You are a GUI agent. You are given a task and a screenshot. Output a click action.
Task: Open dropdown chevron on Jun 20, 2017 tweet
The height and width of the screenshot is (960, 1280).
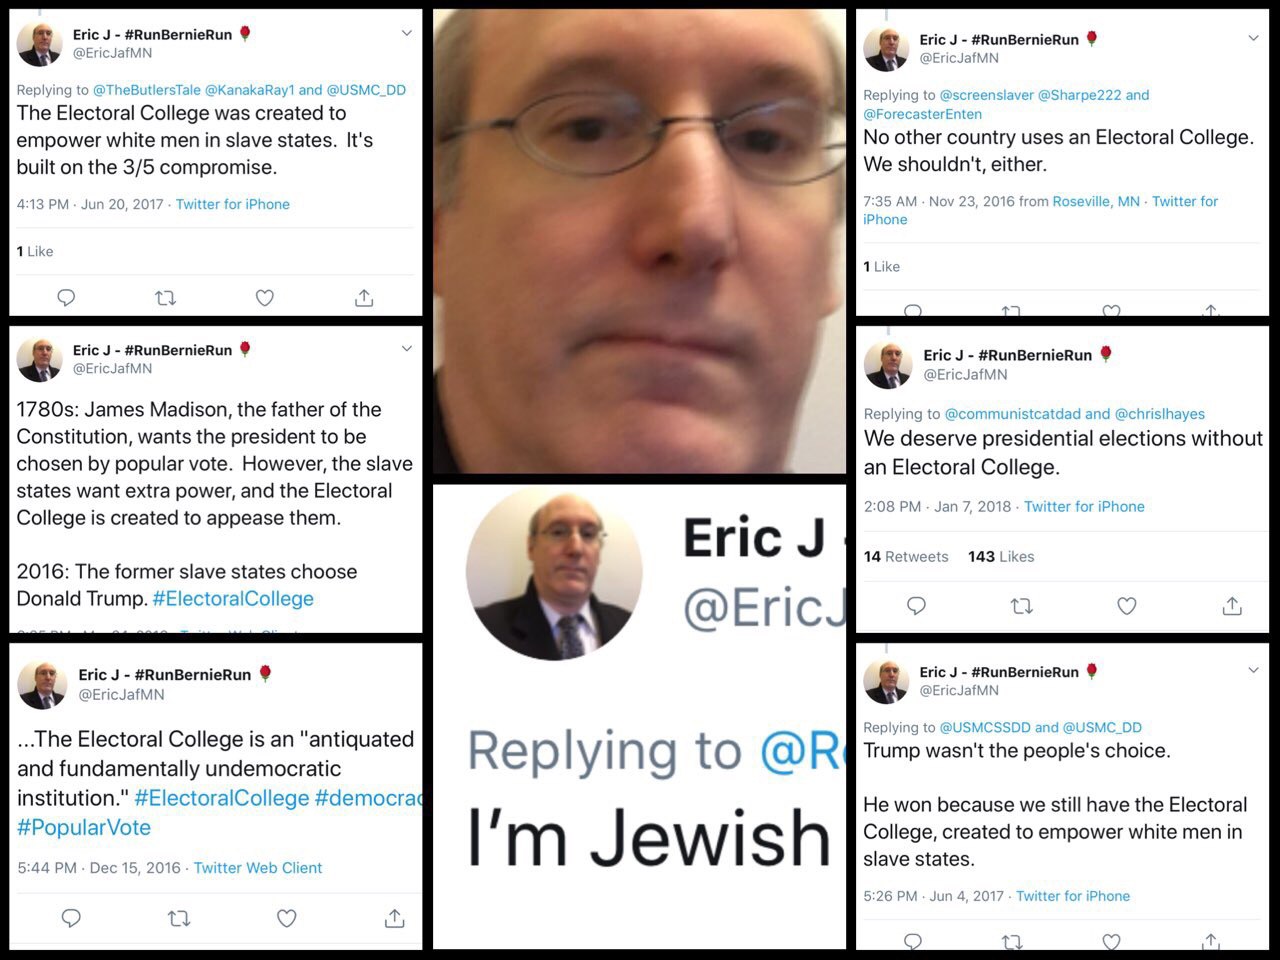coord(406,33)
